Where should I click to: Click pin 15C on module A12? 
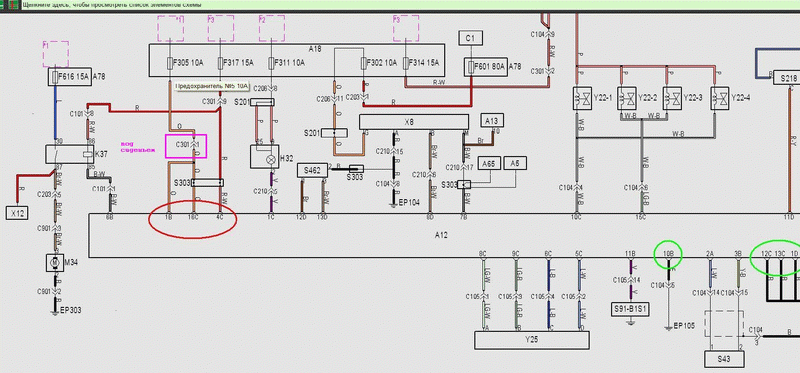(641, 217)
